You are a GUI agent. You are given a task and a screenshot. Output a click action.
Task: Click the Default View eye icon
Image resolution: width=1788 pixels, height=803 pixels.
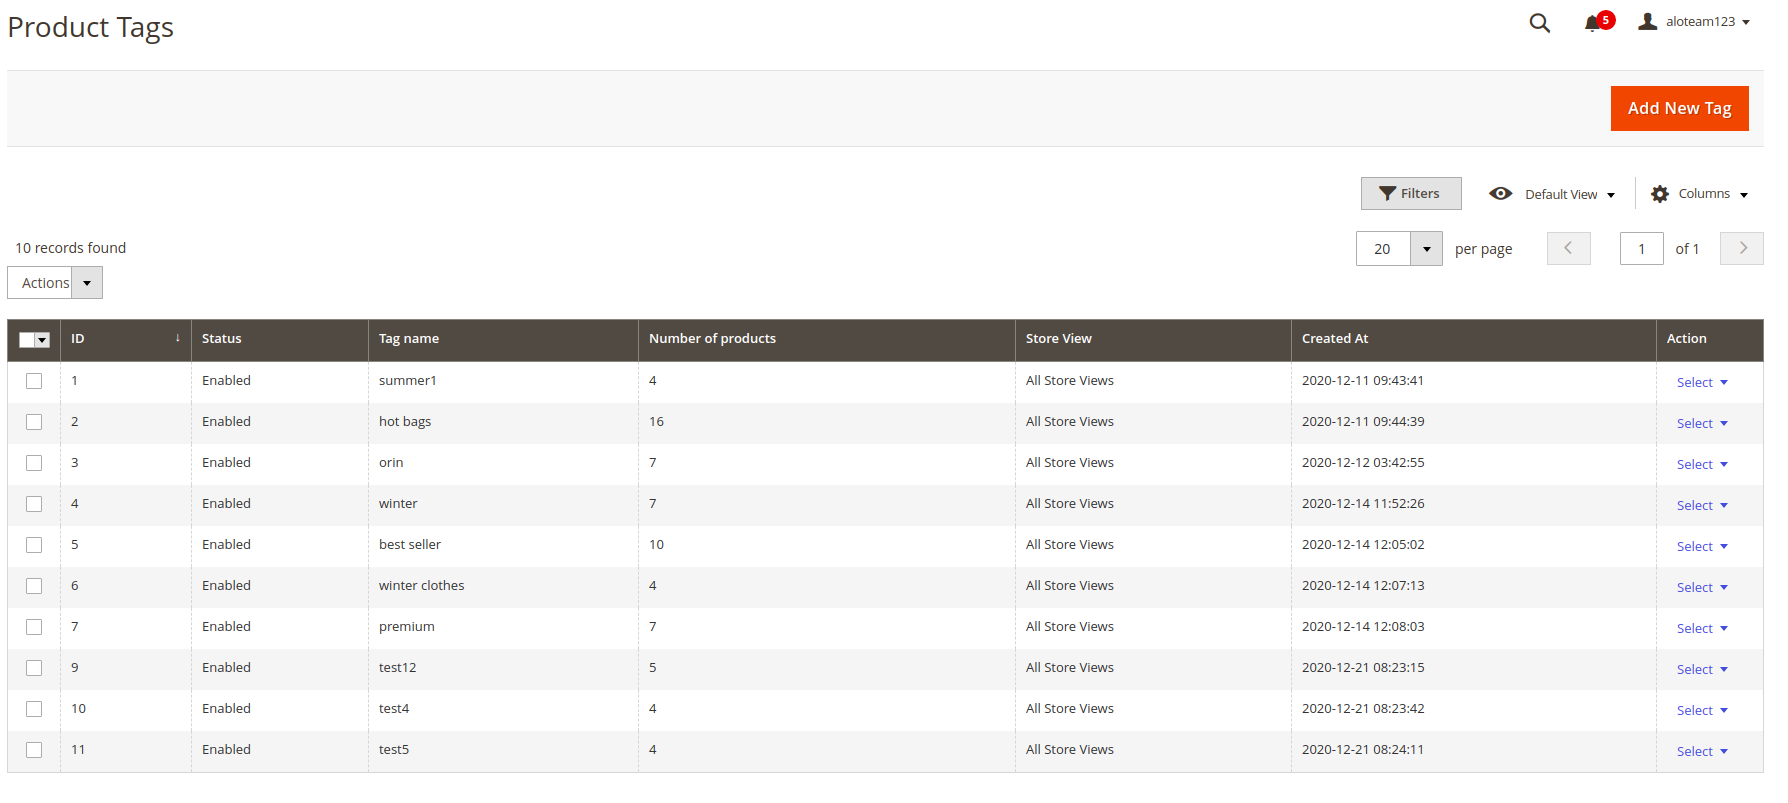coord(1500,194)
